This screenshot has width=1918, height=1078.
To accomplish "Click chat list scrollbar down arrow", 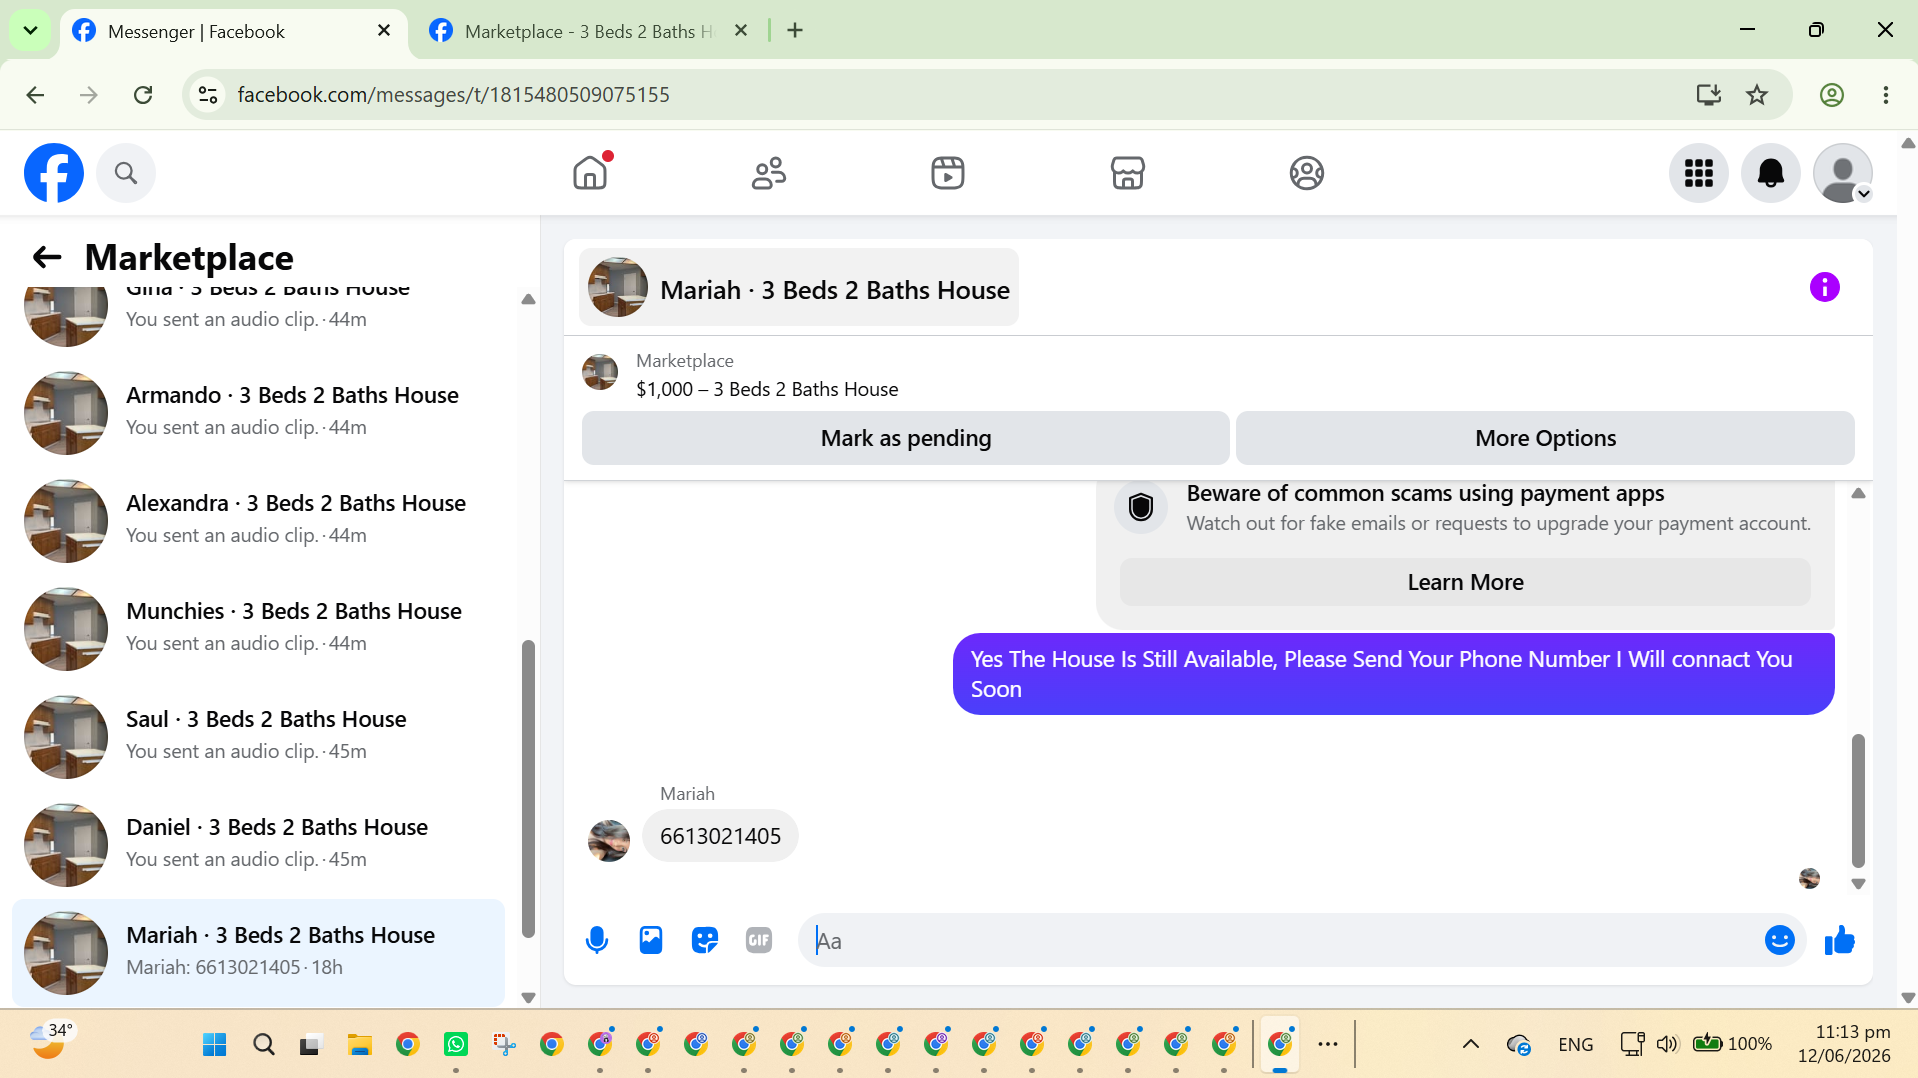I will point(529,997).
